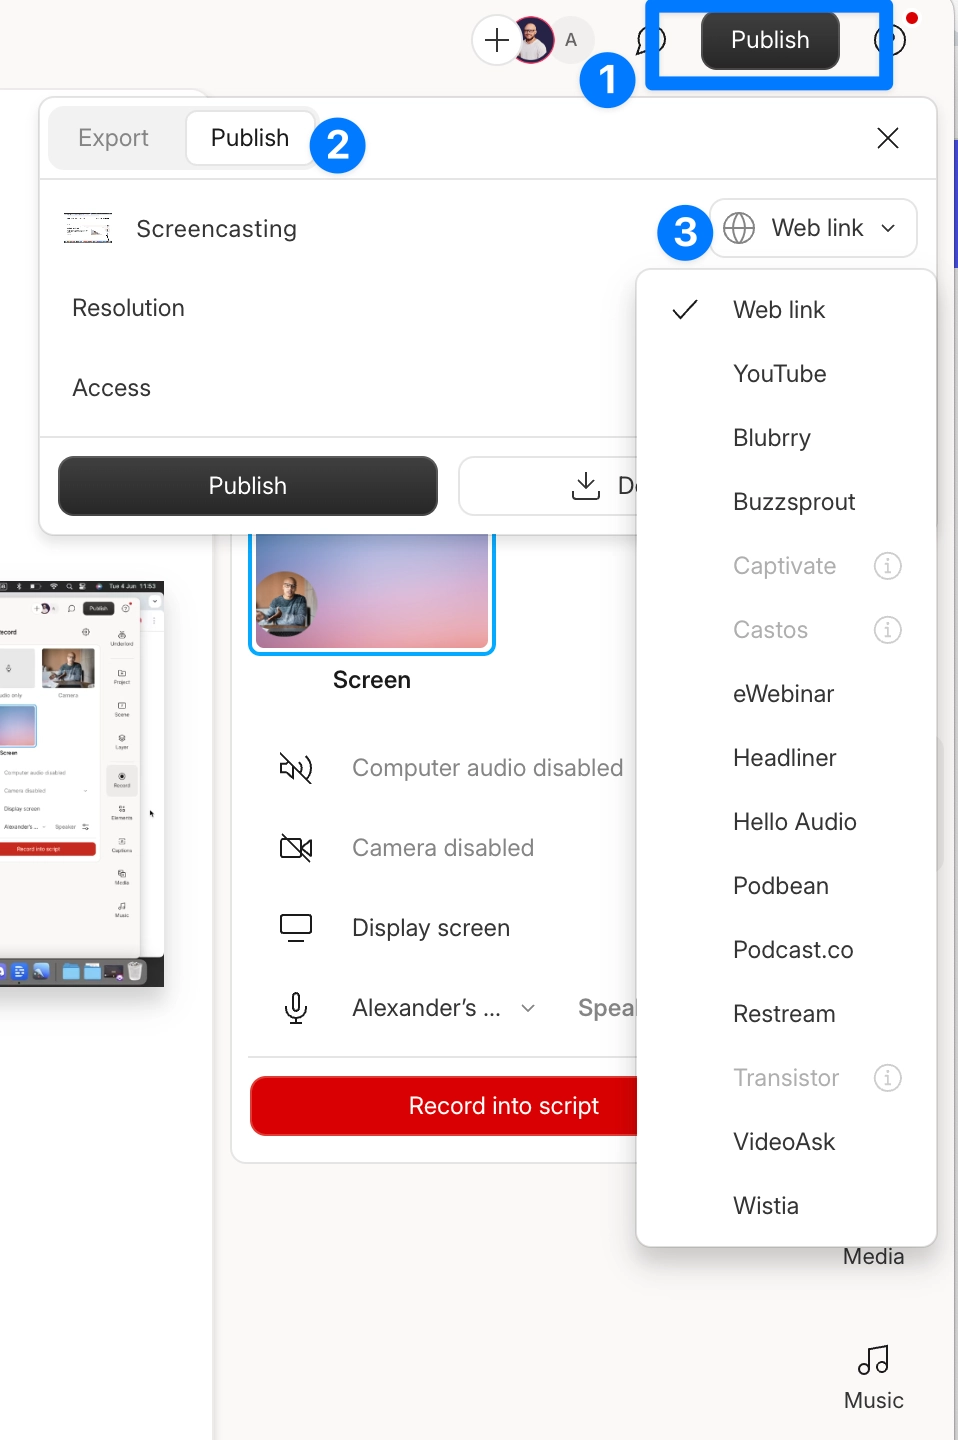Select VideoAsk in the destination list
Viewport: 958px width, 1440px height.
(786, 1142)
